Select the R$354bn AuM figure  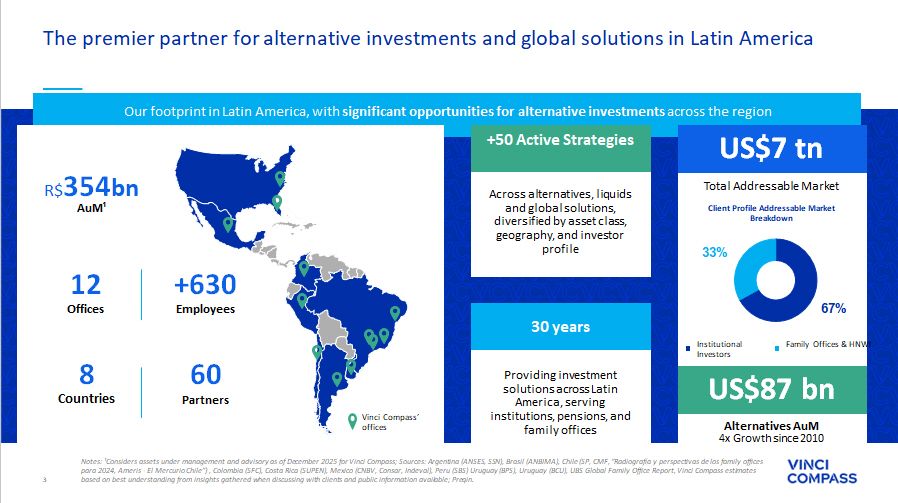pos(90,190)
